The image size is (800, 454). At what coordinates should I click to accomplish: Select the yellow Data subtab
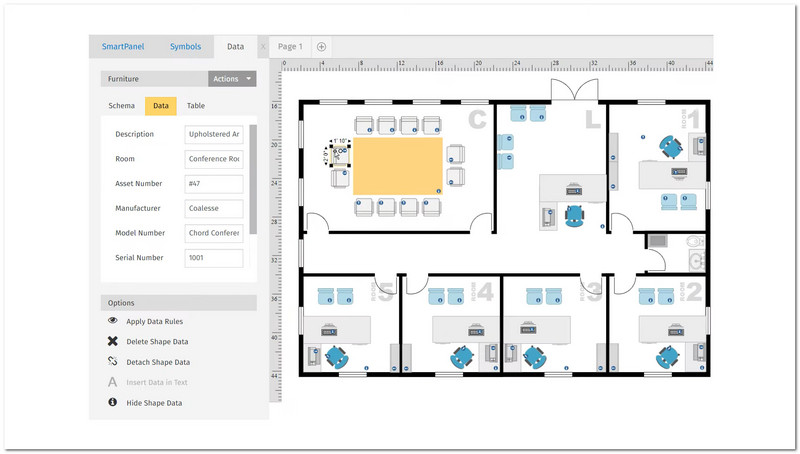[161, 106]
